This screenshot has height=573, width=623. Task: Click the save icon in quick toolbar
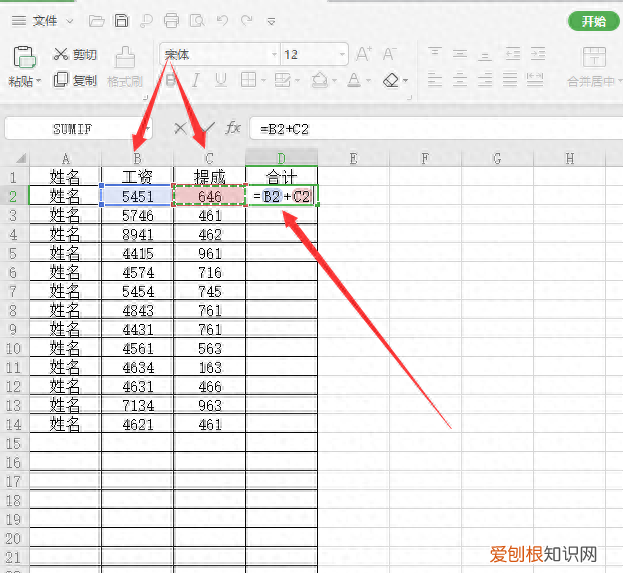click(x=121, y=20)
